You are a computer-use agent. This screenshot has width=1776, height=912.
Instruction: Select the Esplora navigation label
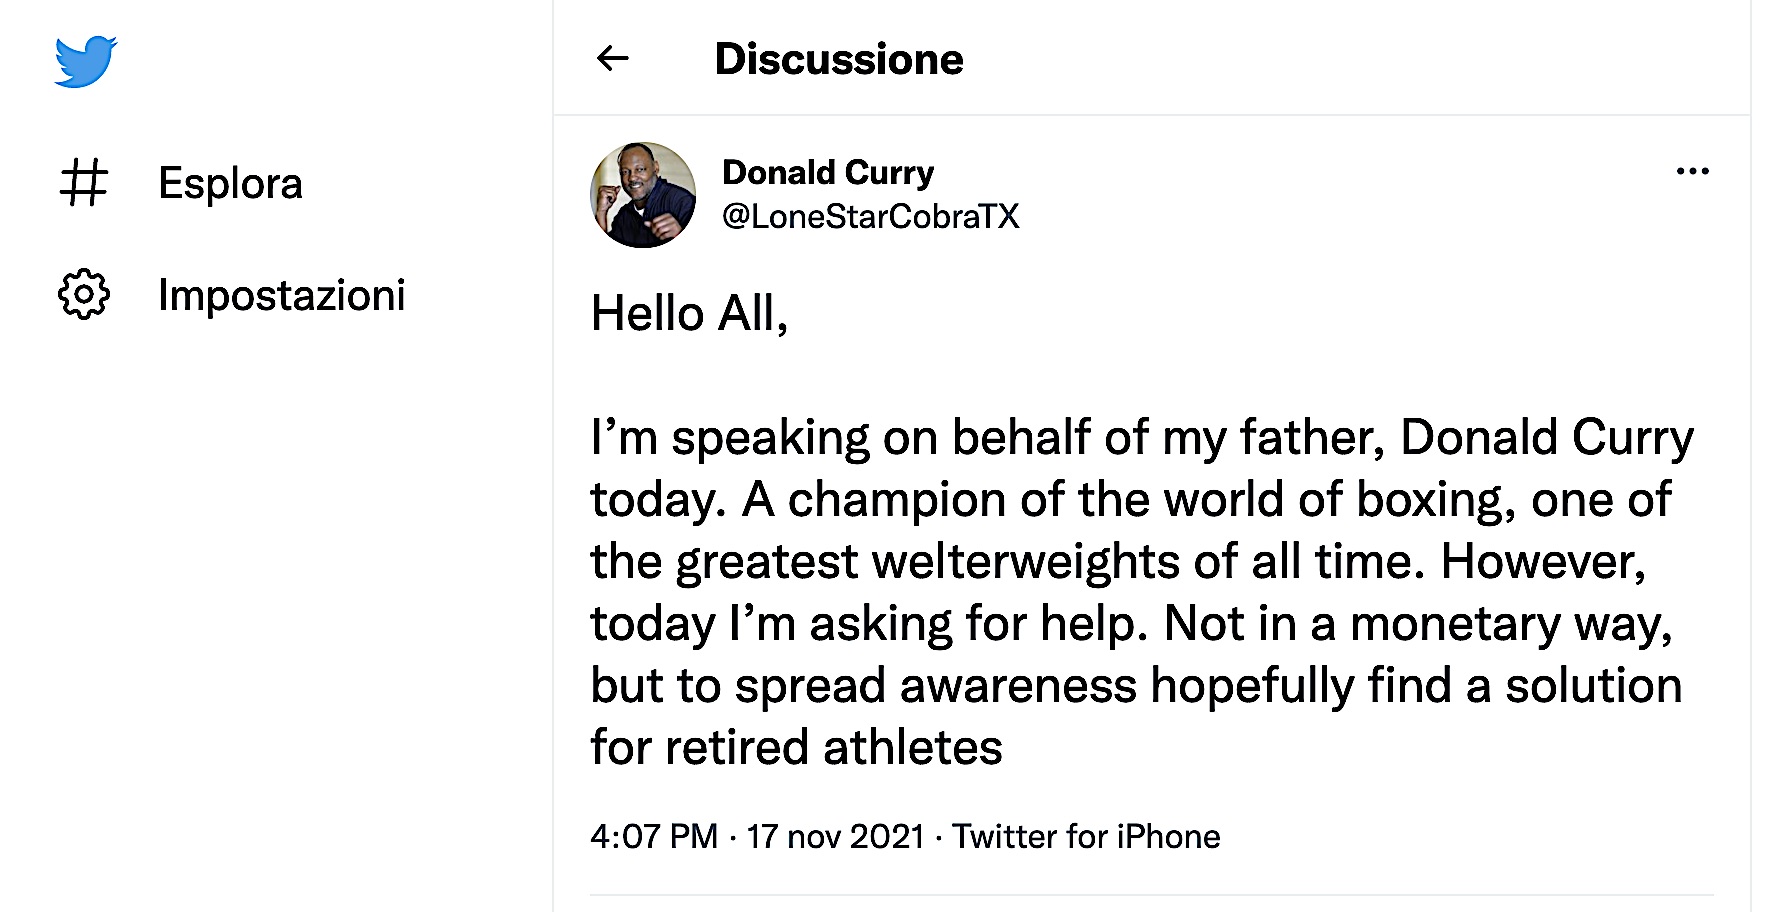[x=230, y=183]
